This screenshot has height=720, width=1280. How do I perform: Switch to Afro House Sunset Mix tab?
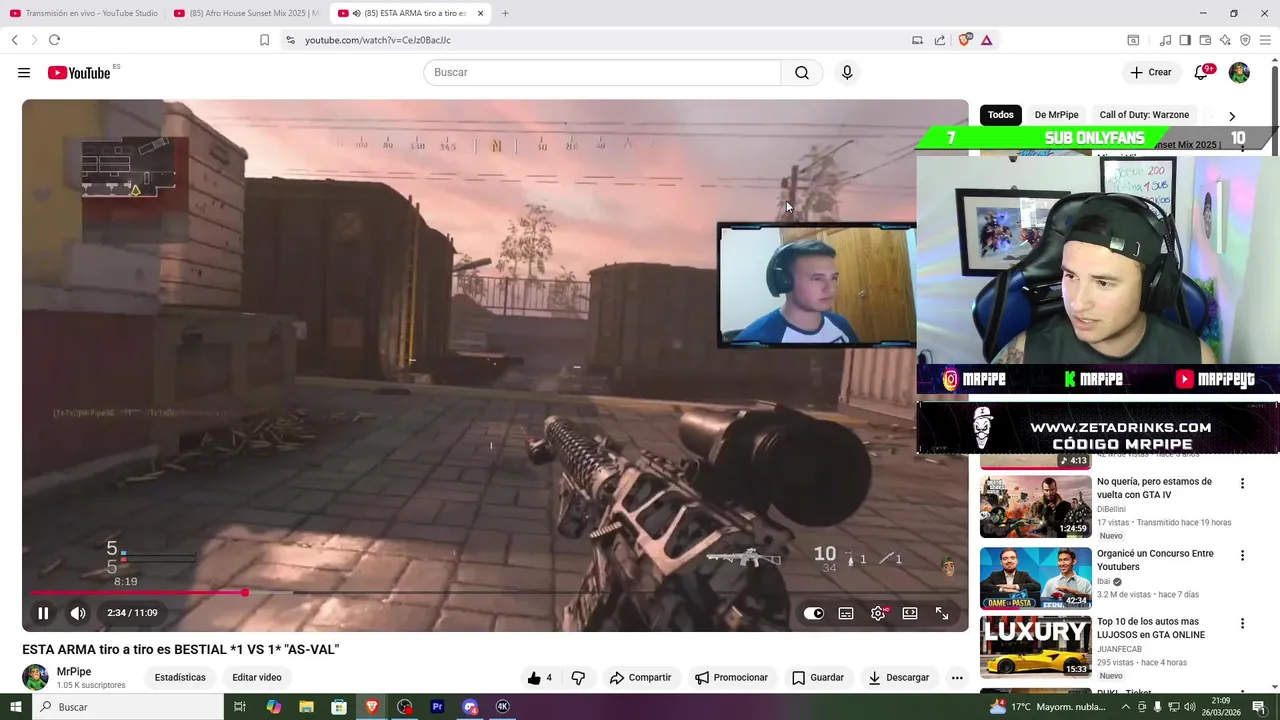(246, 13)
